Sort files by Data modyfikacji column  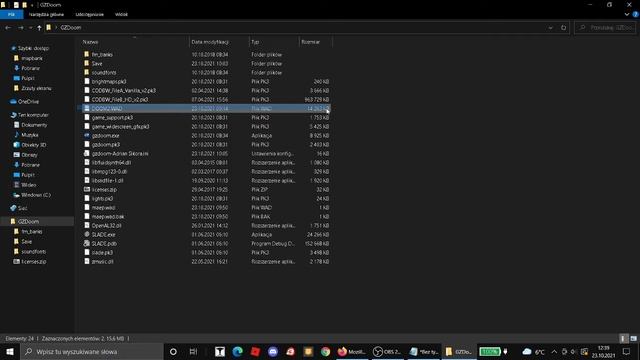(210, 42)
